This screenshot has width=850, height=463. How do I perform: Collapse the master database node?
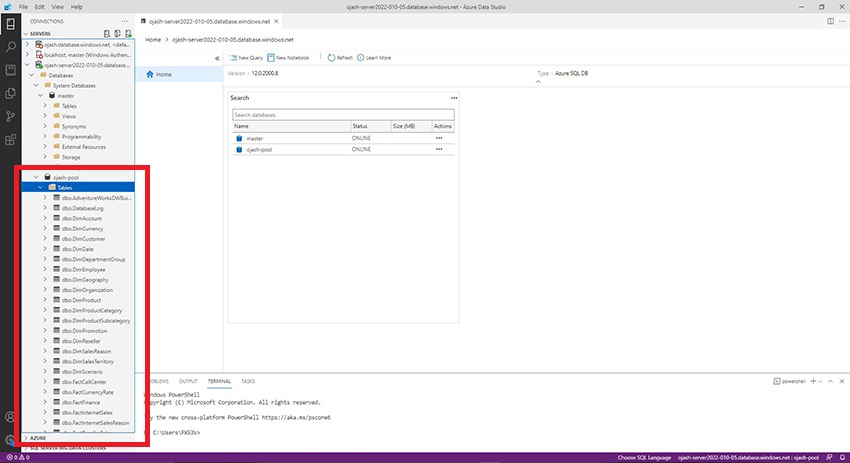pos(40,95)
